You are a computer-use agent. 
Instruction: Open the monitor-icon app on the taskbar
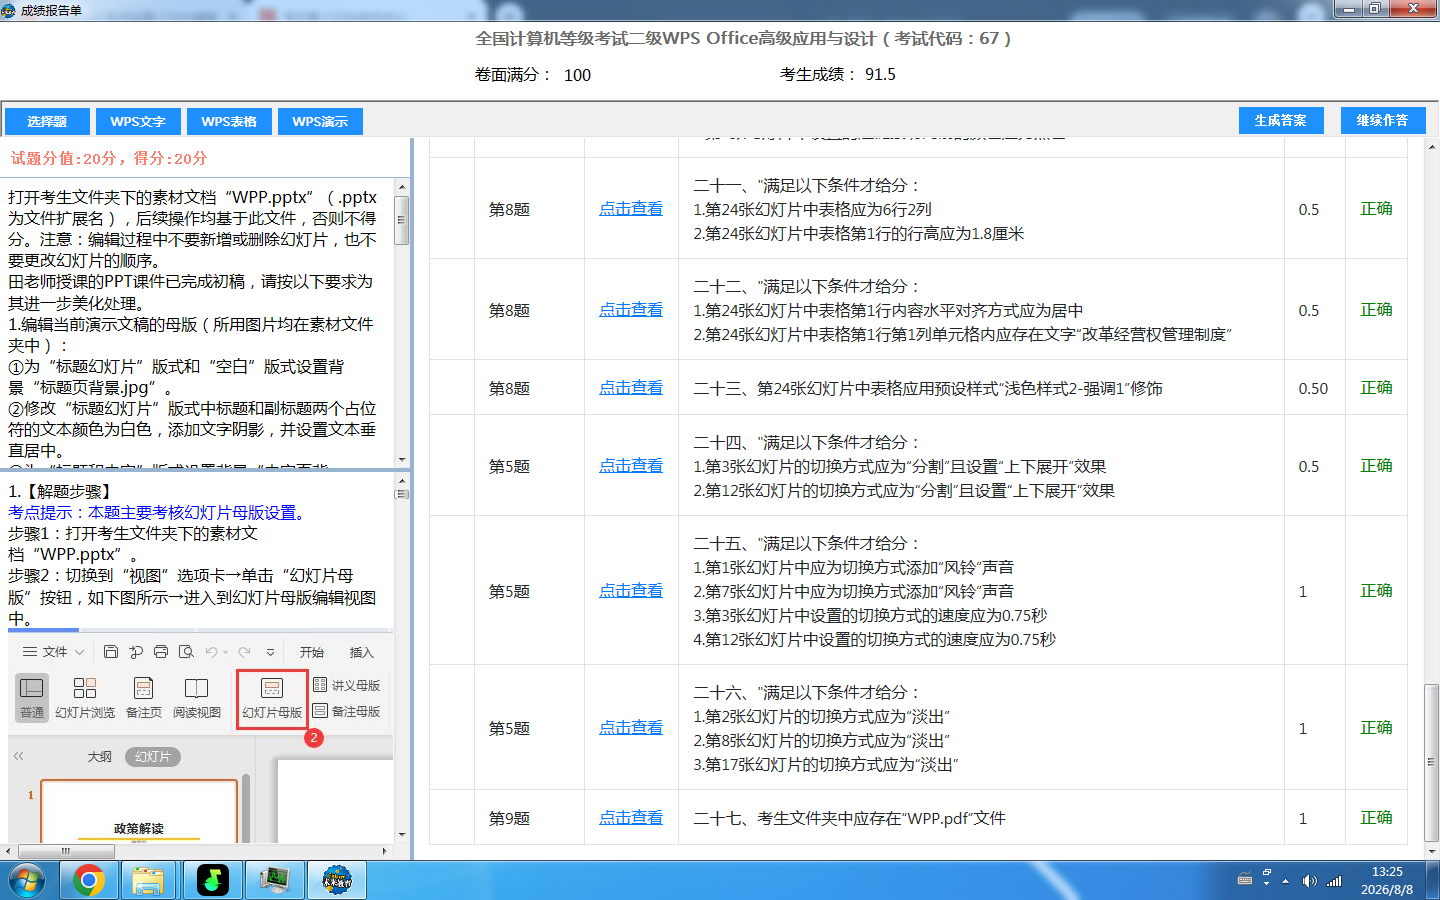point(274,881)
